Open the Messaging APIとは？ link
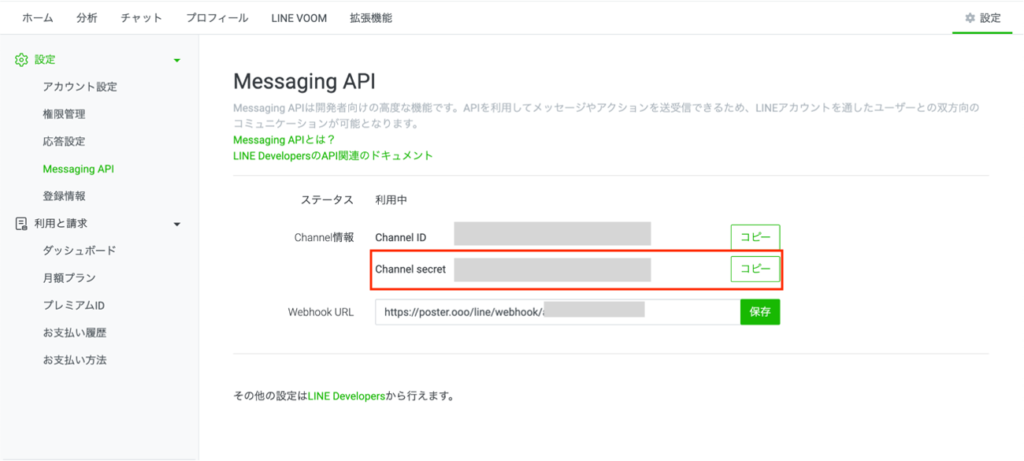The image size is (1024, 461). (284, 140)
